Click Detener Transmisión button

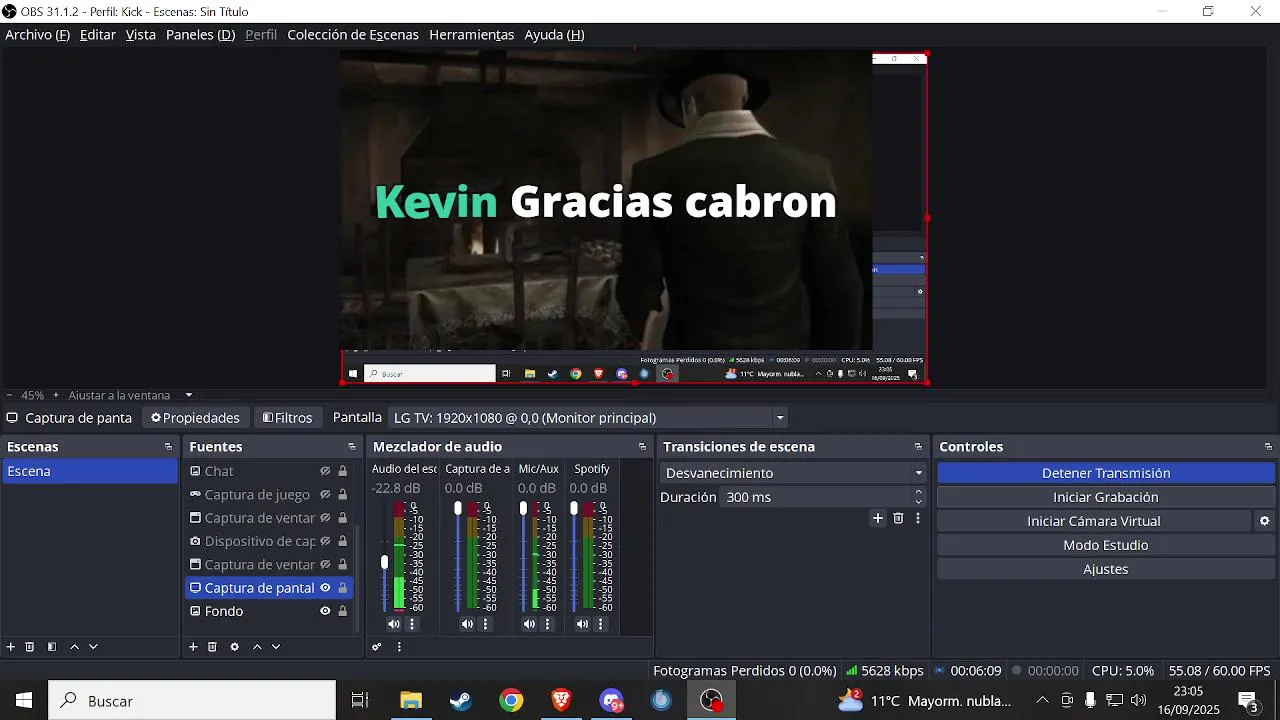coord(1106,473)
